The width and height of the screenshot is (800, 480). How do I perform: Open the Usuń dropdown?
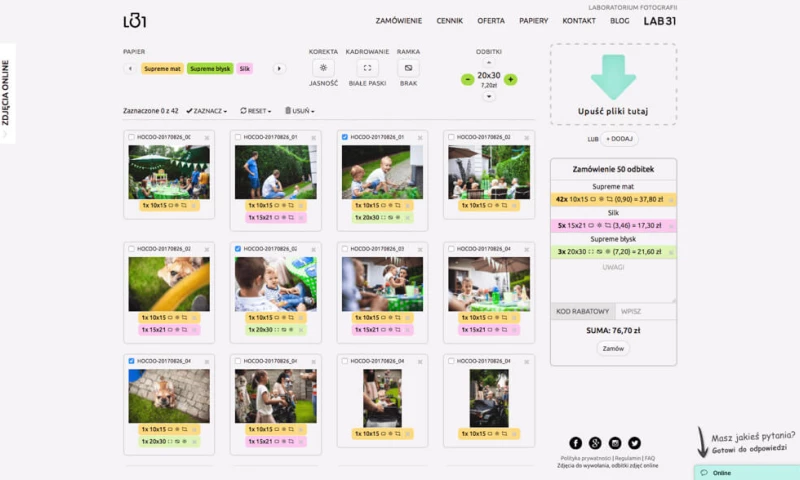coord(300,111)
